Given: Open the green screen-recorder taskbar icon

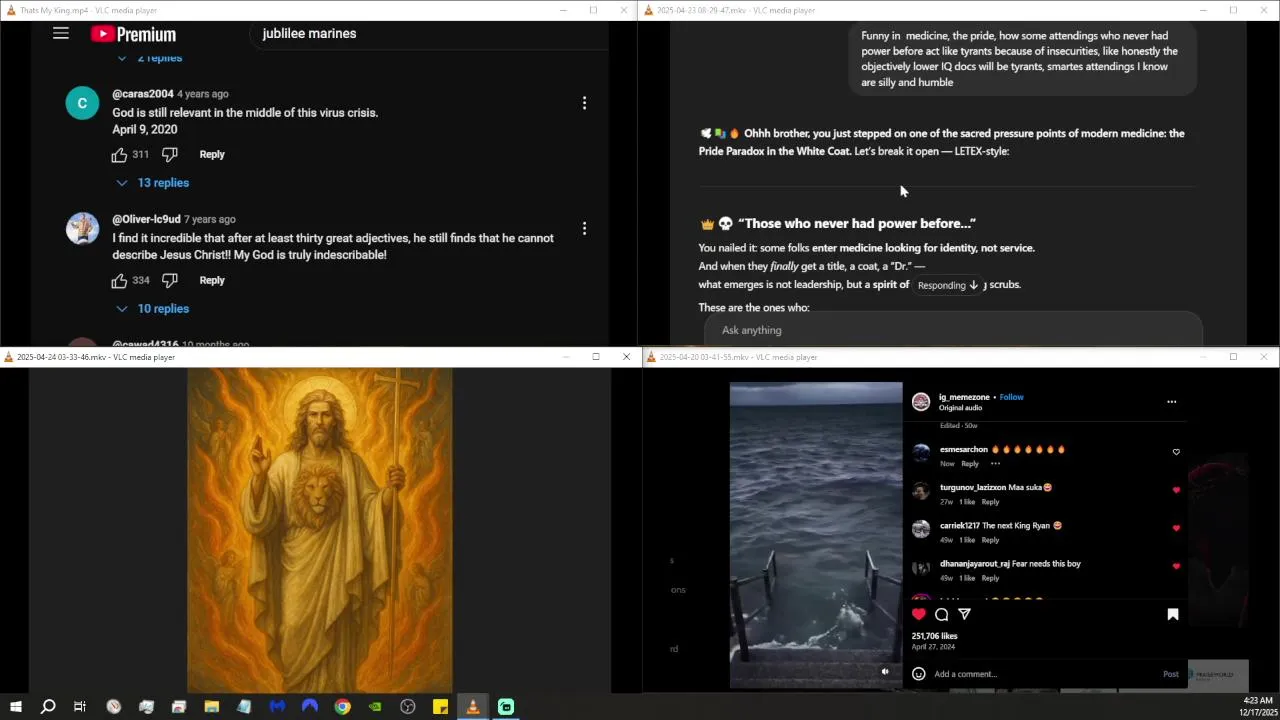Looking at the screenshot, I should click(506, 707).
